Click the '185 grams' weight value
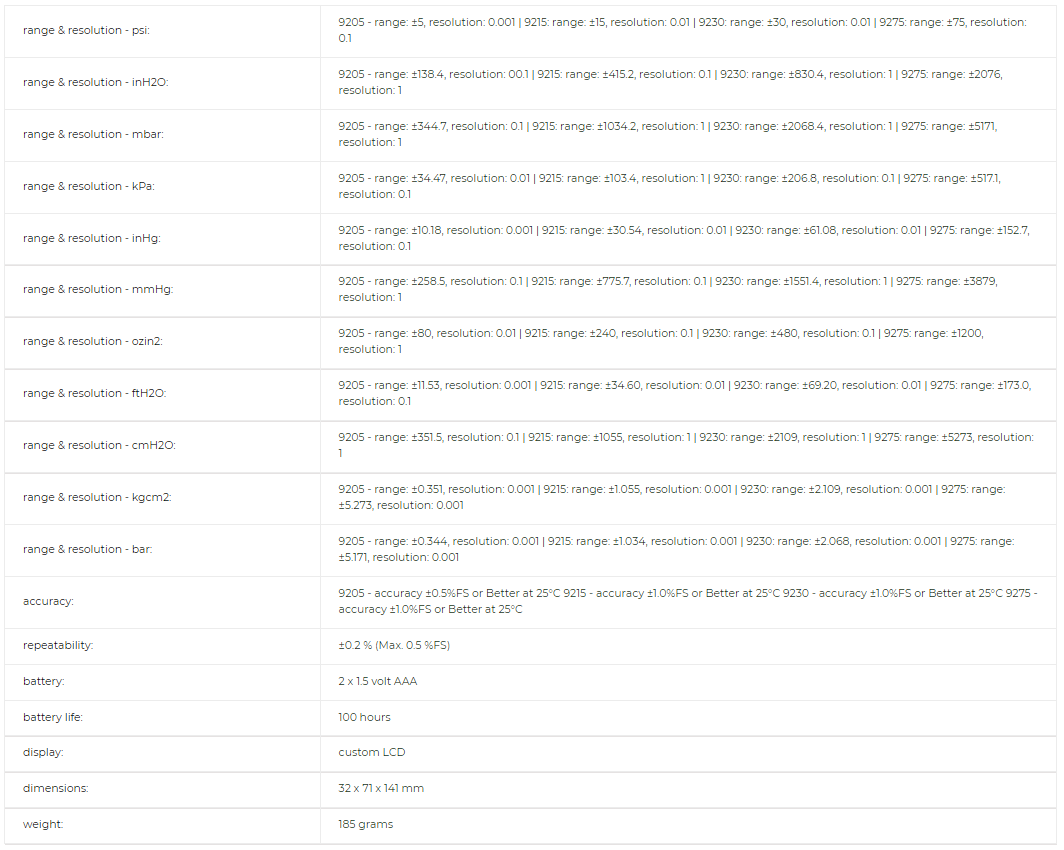This screenshot has width=1064, height=850. (365, 825)
